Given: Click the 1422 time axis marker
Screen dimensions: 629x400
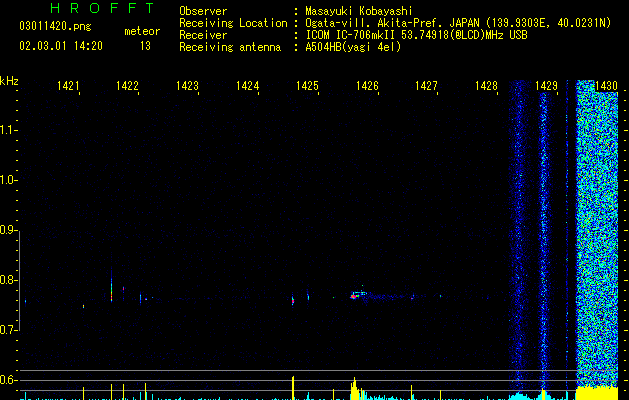Looking at the screenshot, I should coord(127,86).
